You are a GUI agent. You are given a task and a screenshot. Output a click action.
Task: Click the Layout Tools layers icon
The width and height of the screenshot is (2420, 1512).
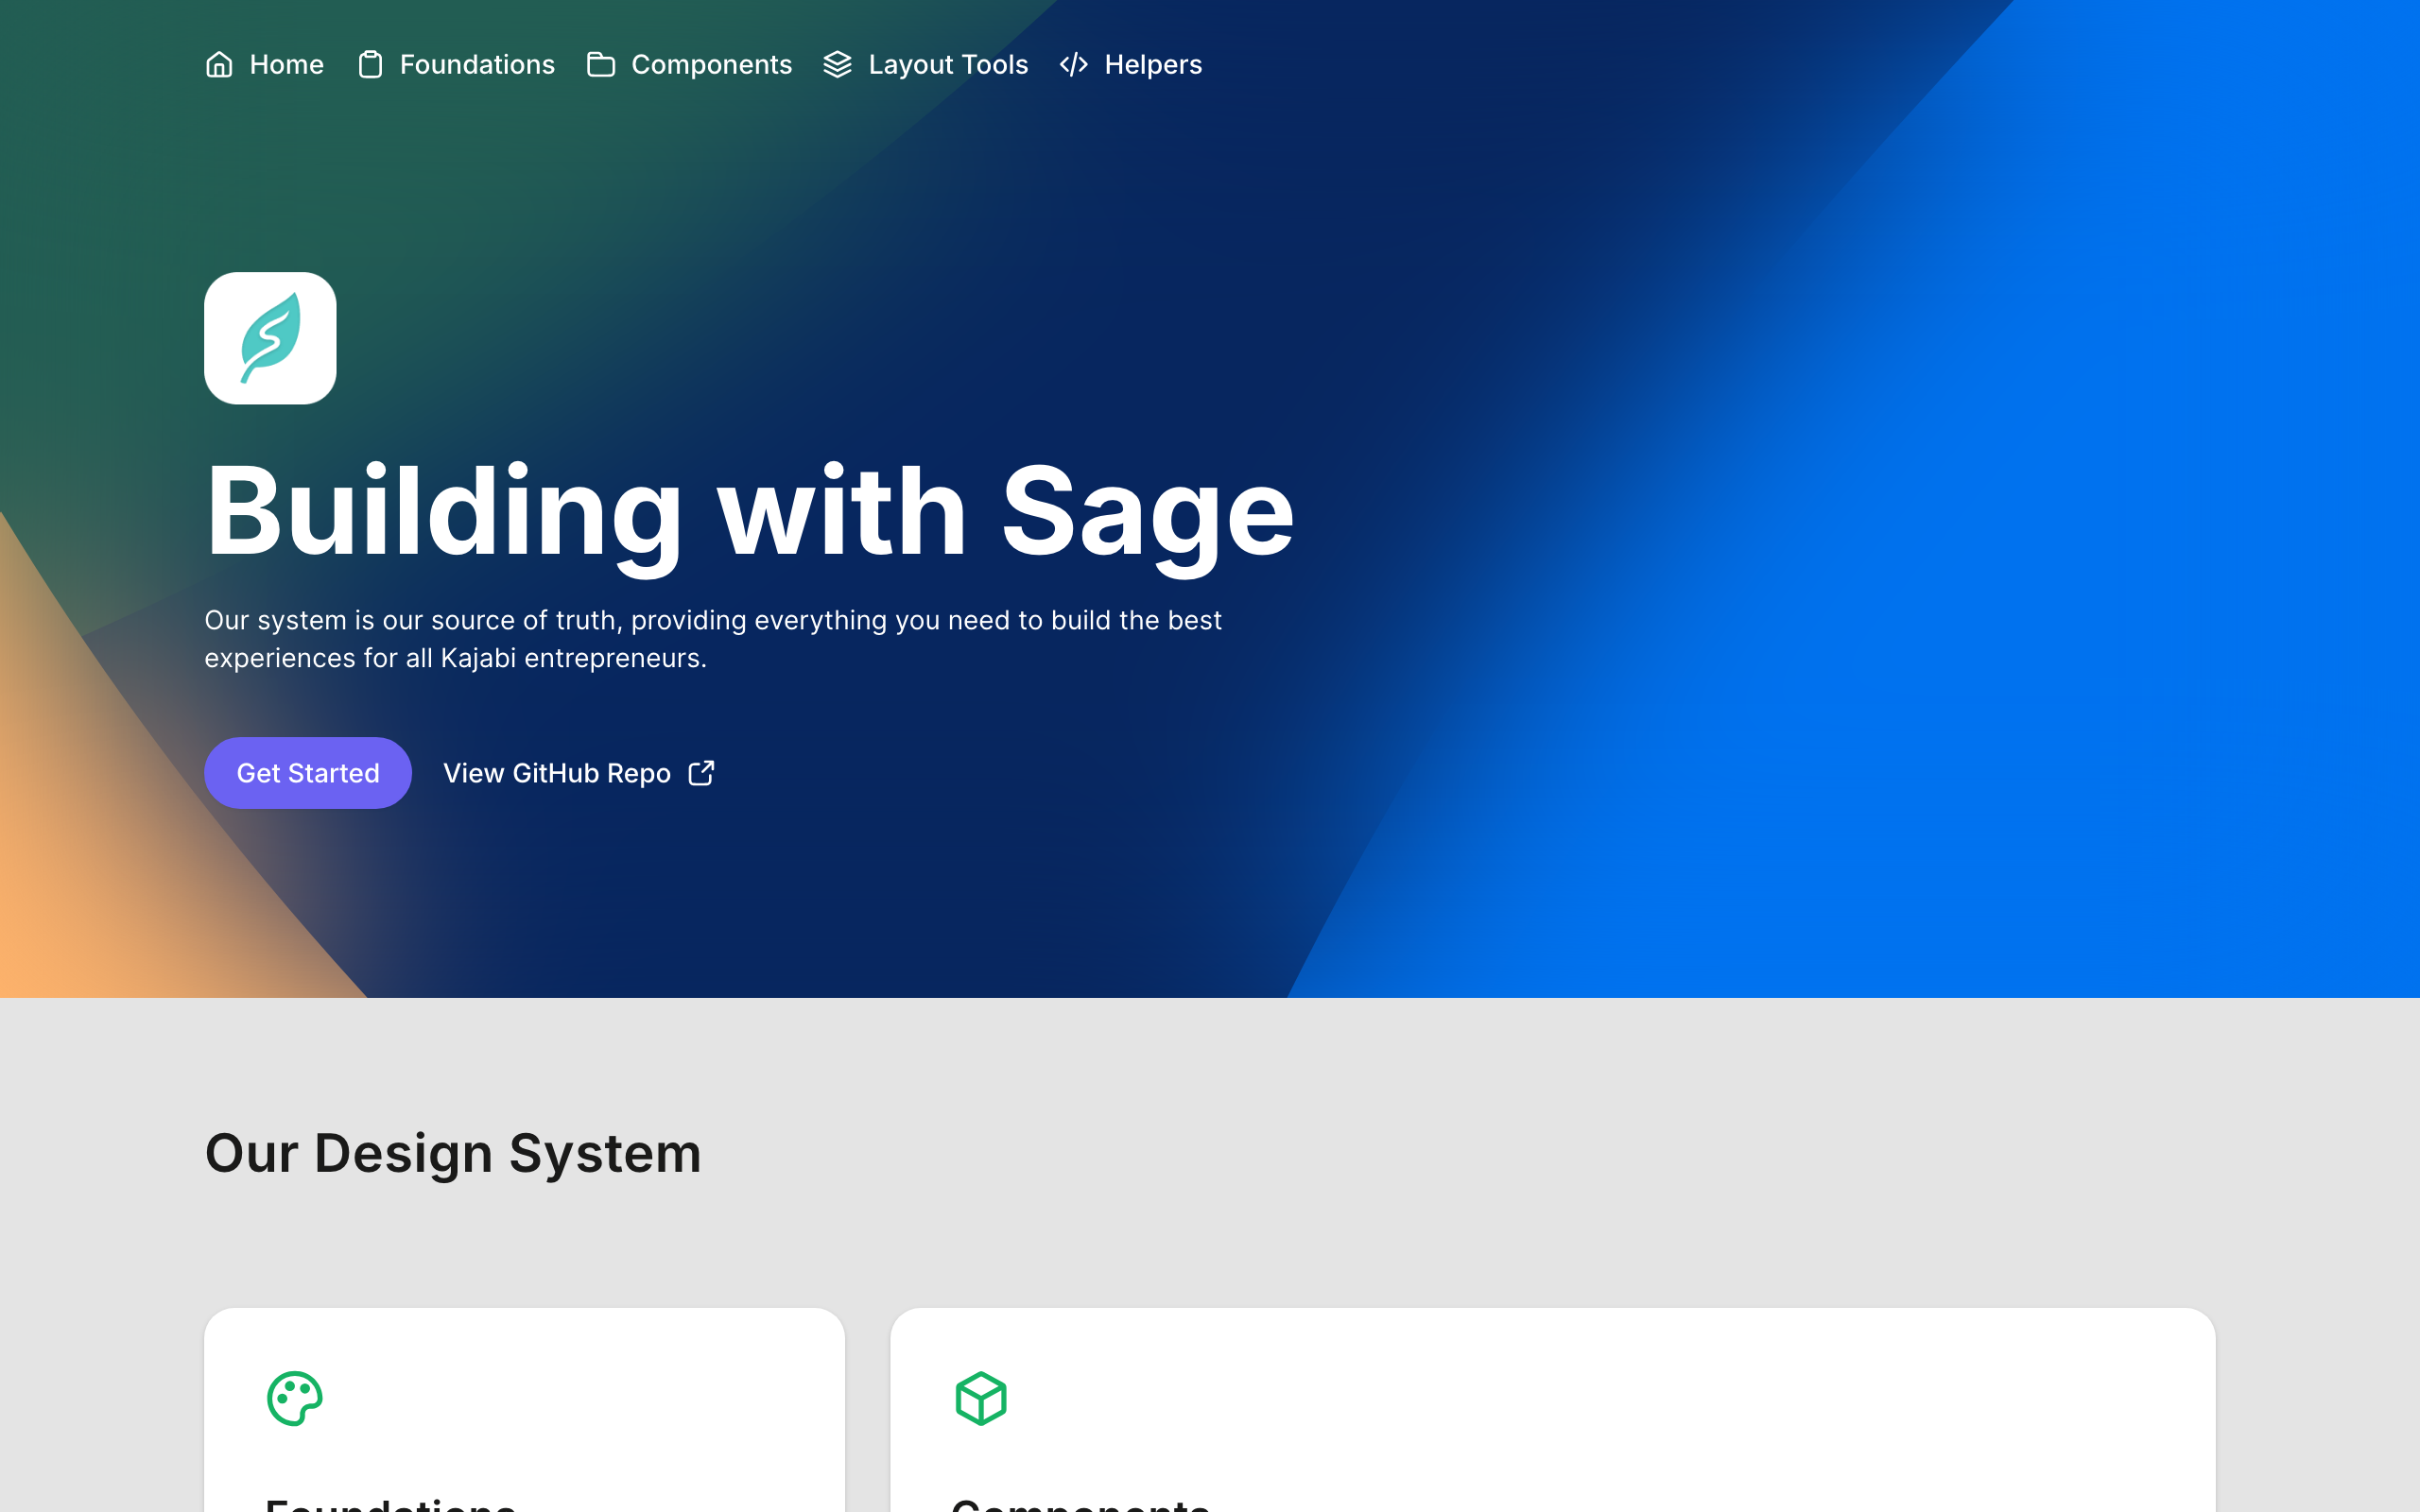point(837,65)
